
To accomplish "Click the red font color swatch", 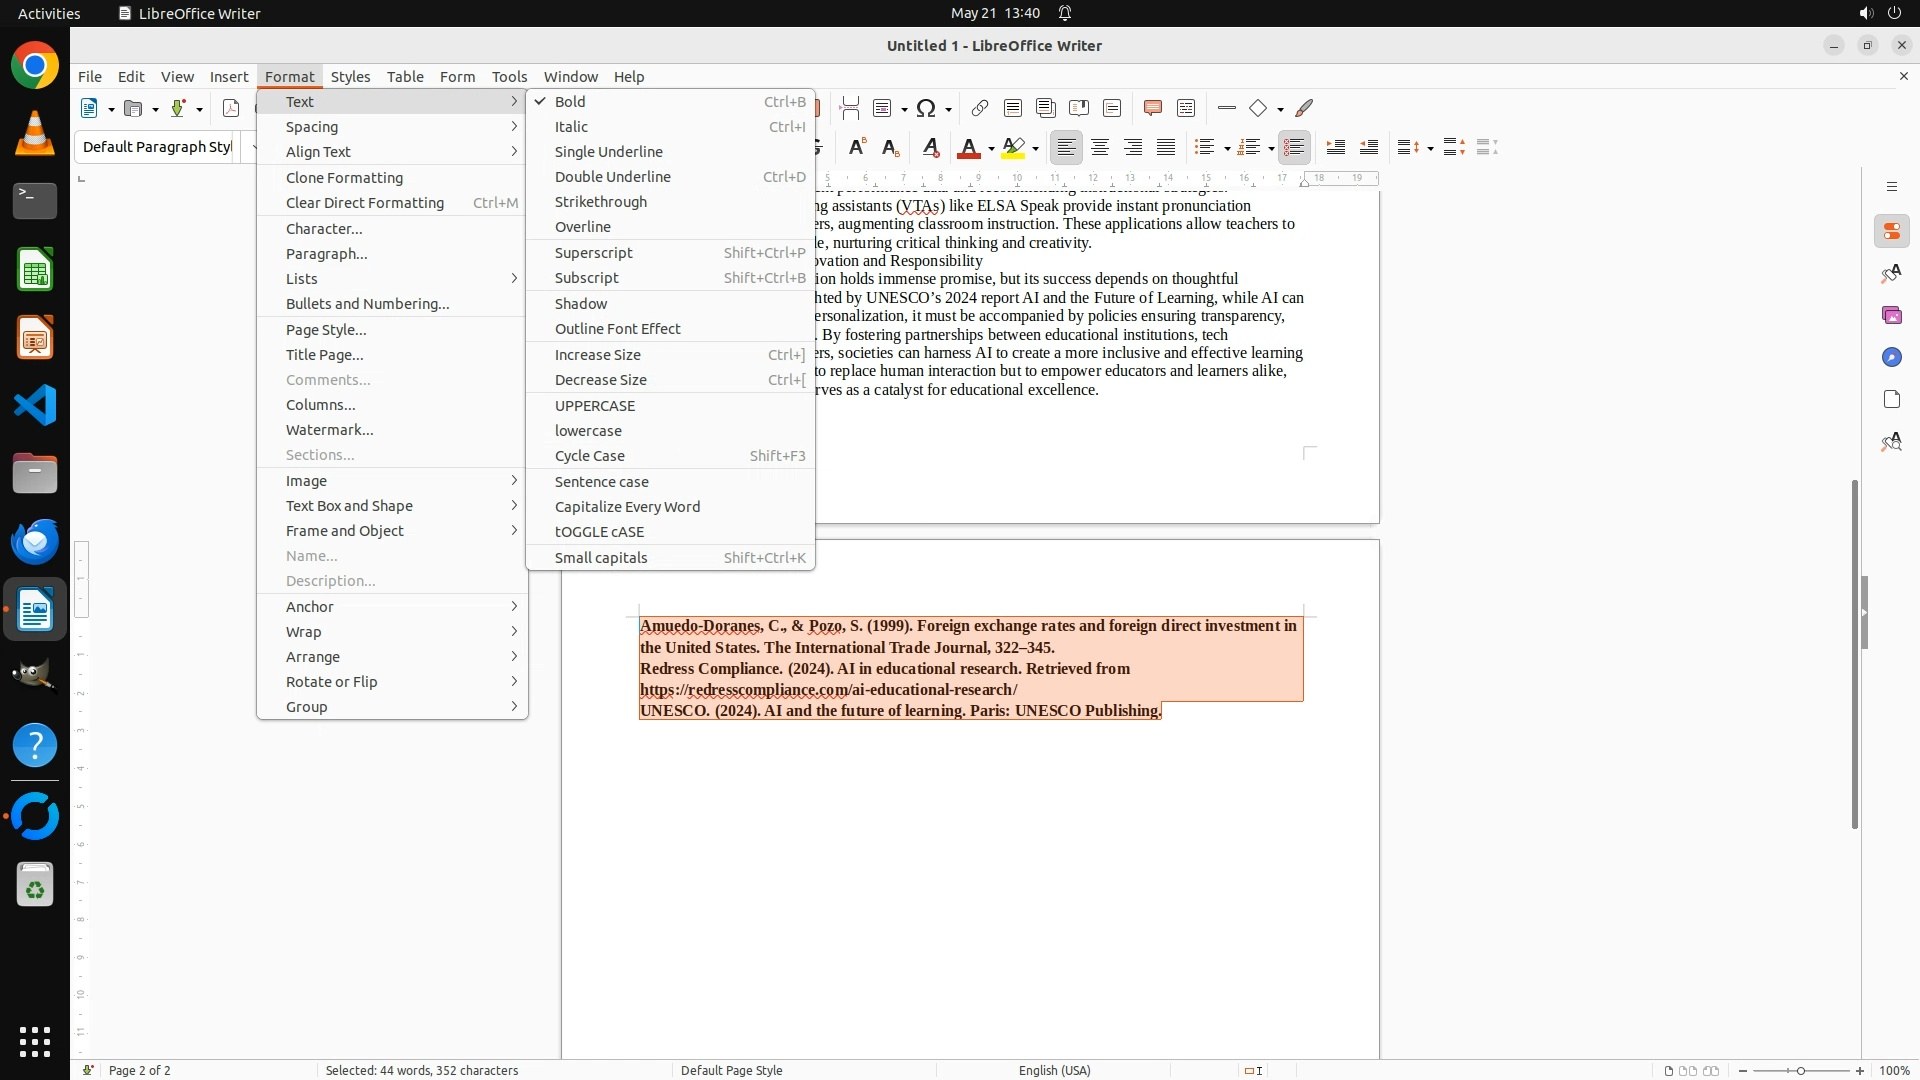I will coord(968,148).
